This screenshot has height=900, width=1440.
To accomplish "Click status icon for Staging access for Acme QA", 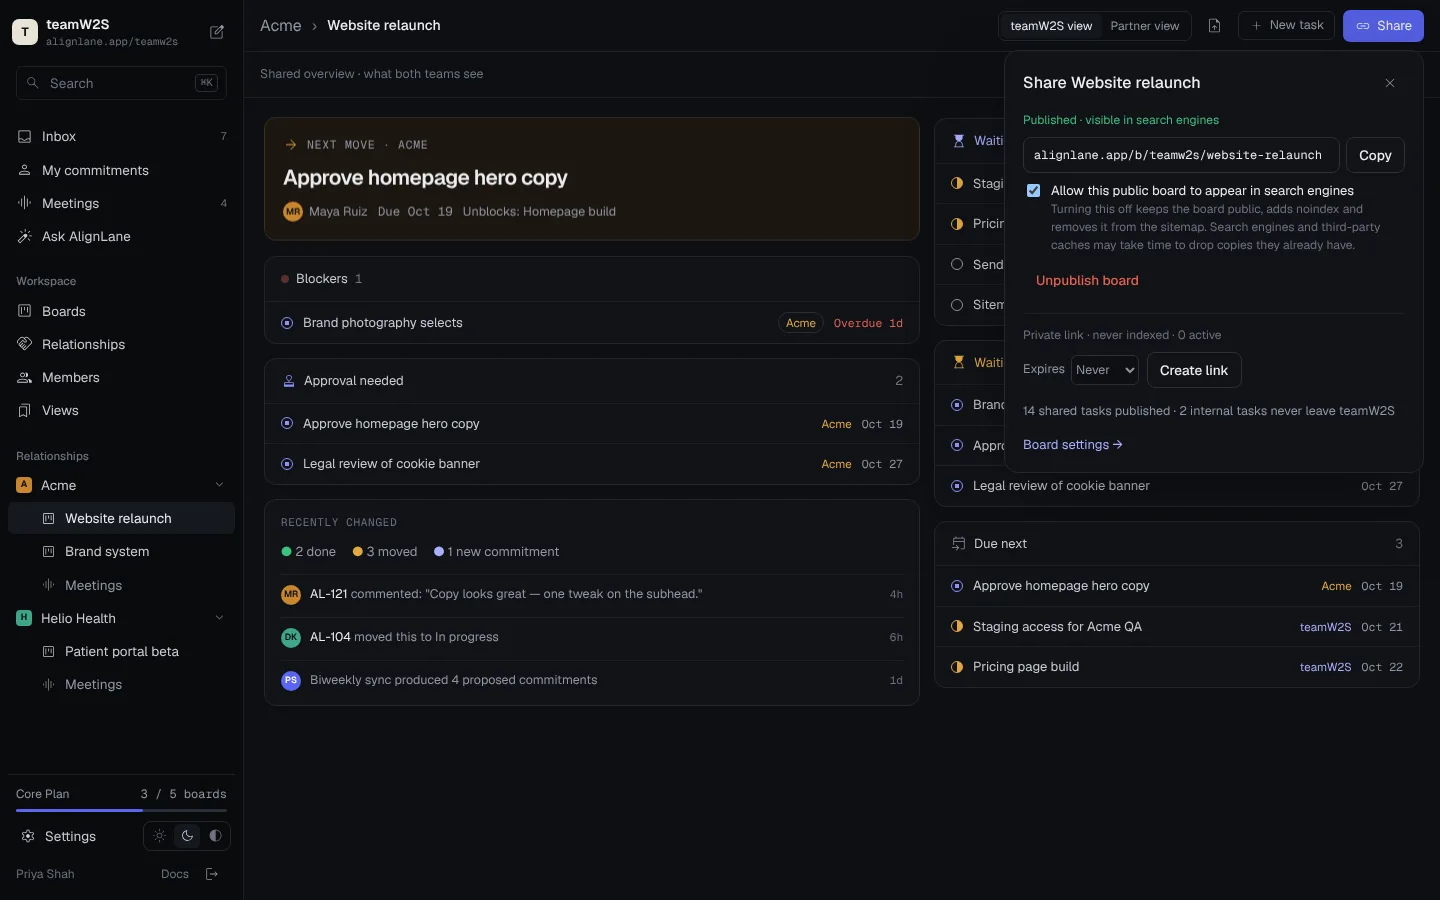I will coord(957,627).
